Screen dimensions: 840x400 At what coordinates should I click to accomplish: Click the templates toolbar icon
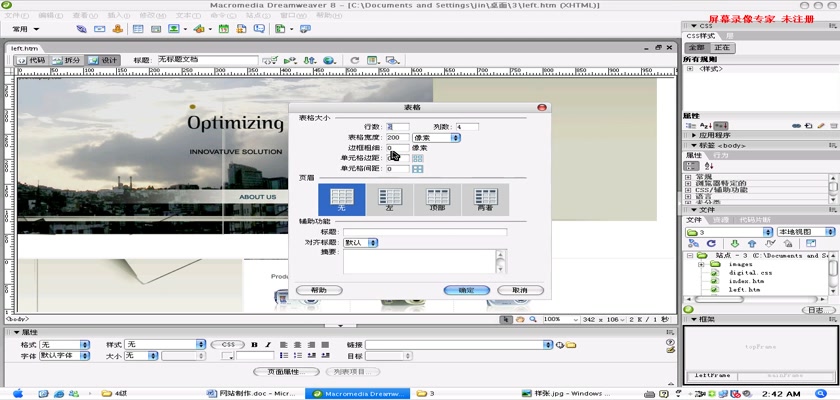pos(280,29)
